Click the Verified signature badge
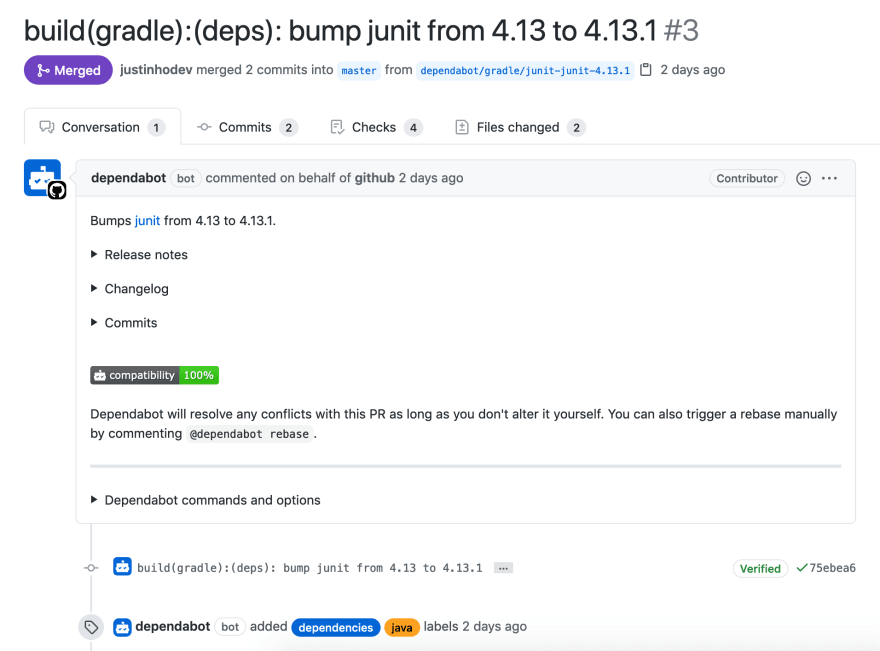Screen dimensions: 880x651 760,569
